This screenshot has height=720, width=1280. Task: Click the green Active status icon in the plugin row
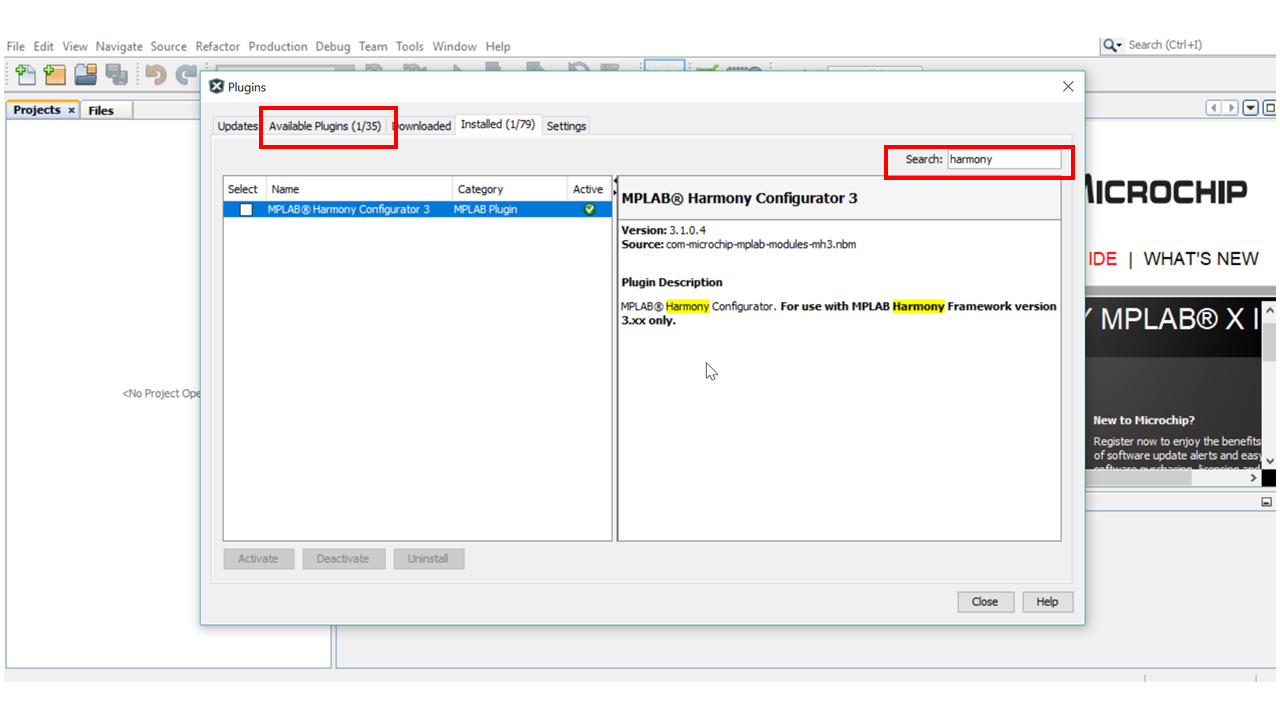click(589, 209)
